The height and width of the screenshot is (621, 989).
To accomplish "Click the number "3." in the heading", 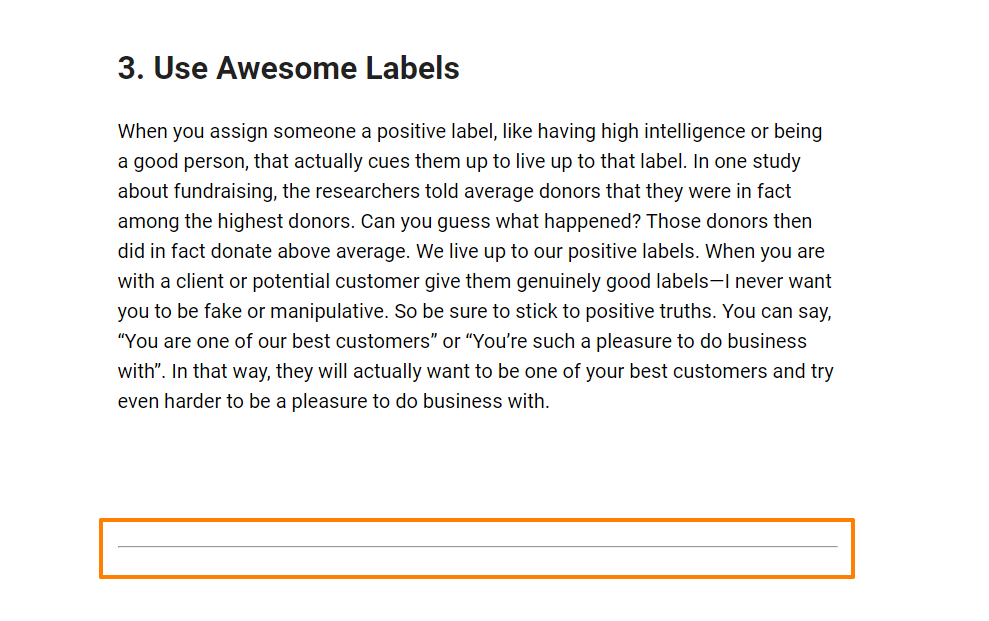I will [131, 68].
